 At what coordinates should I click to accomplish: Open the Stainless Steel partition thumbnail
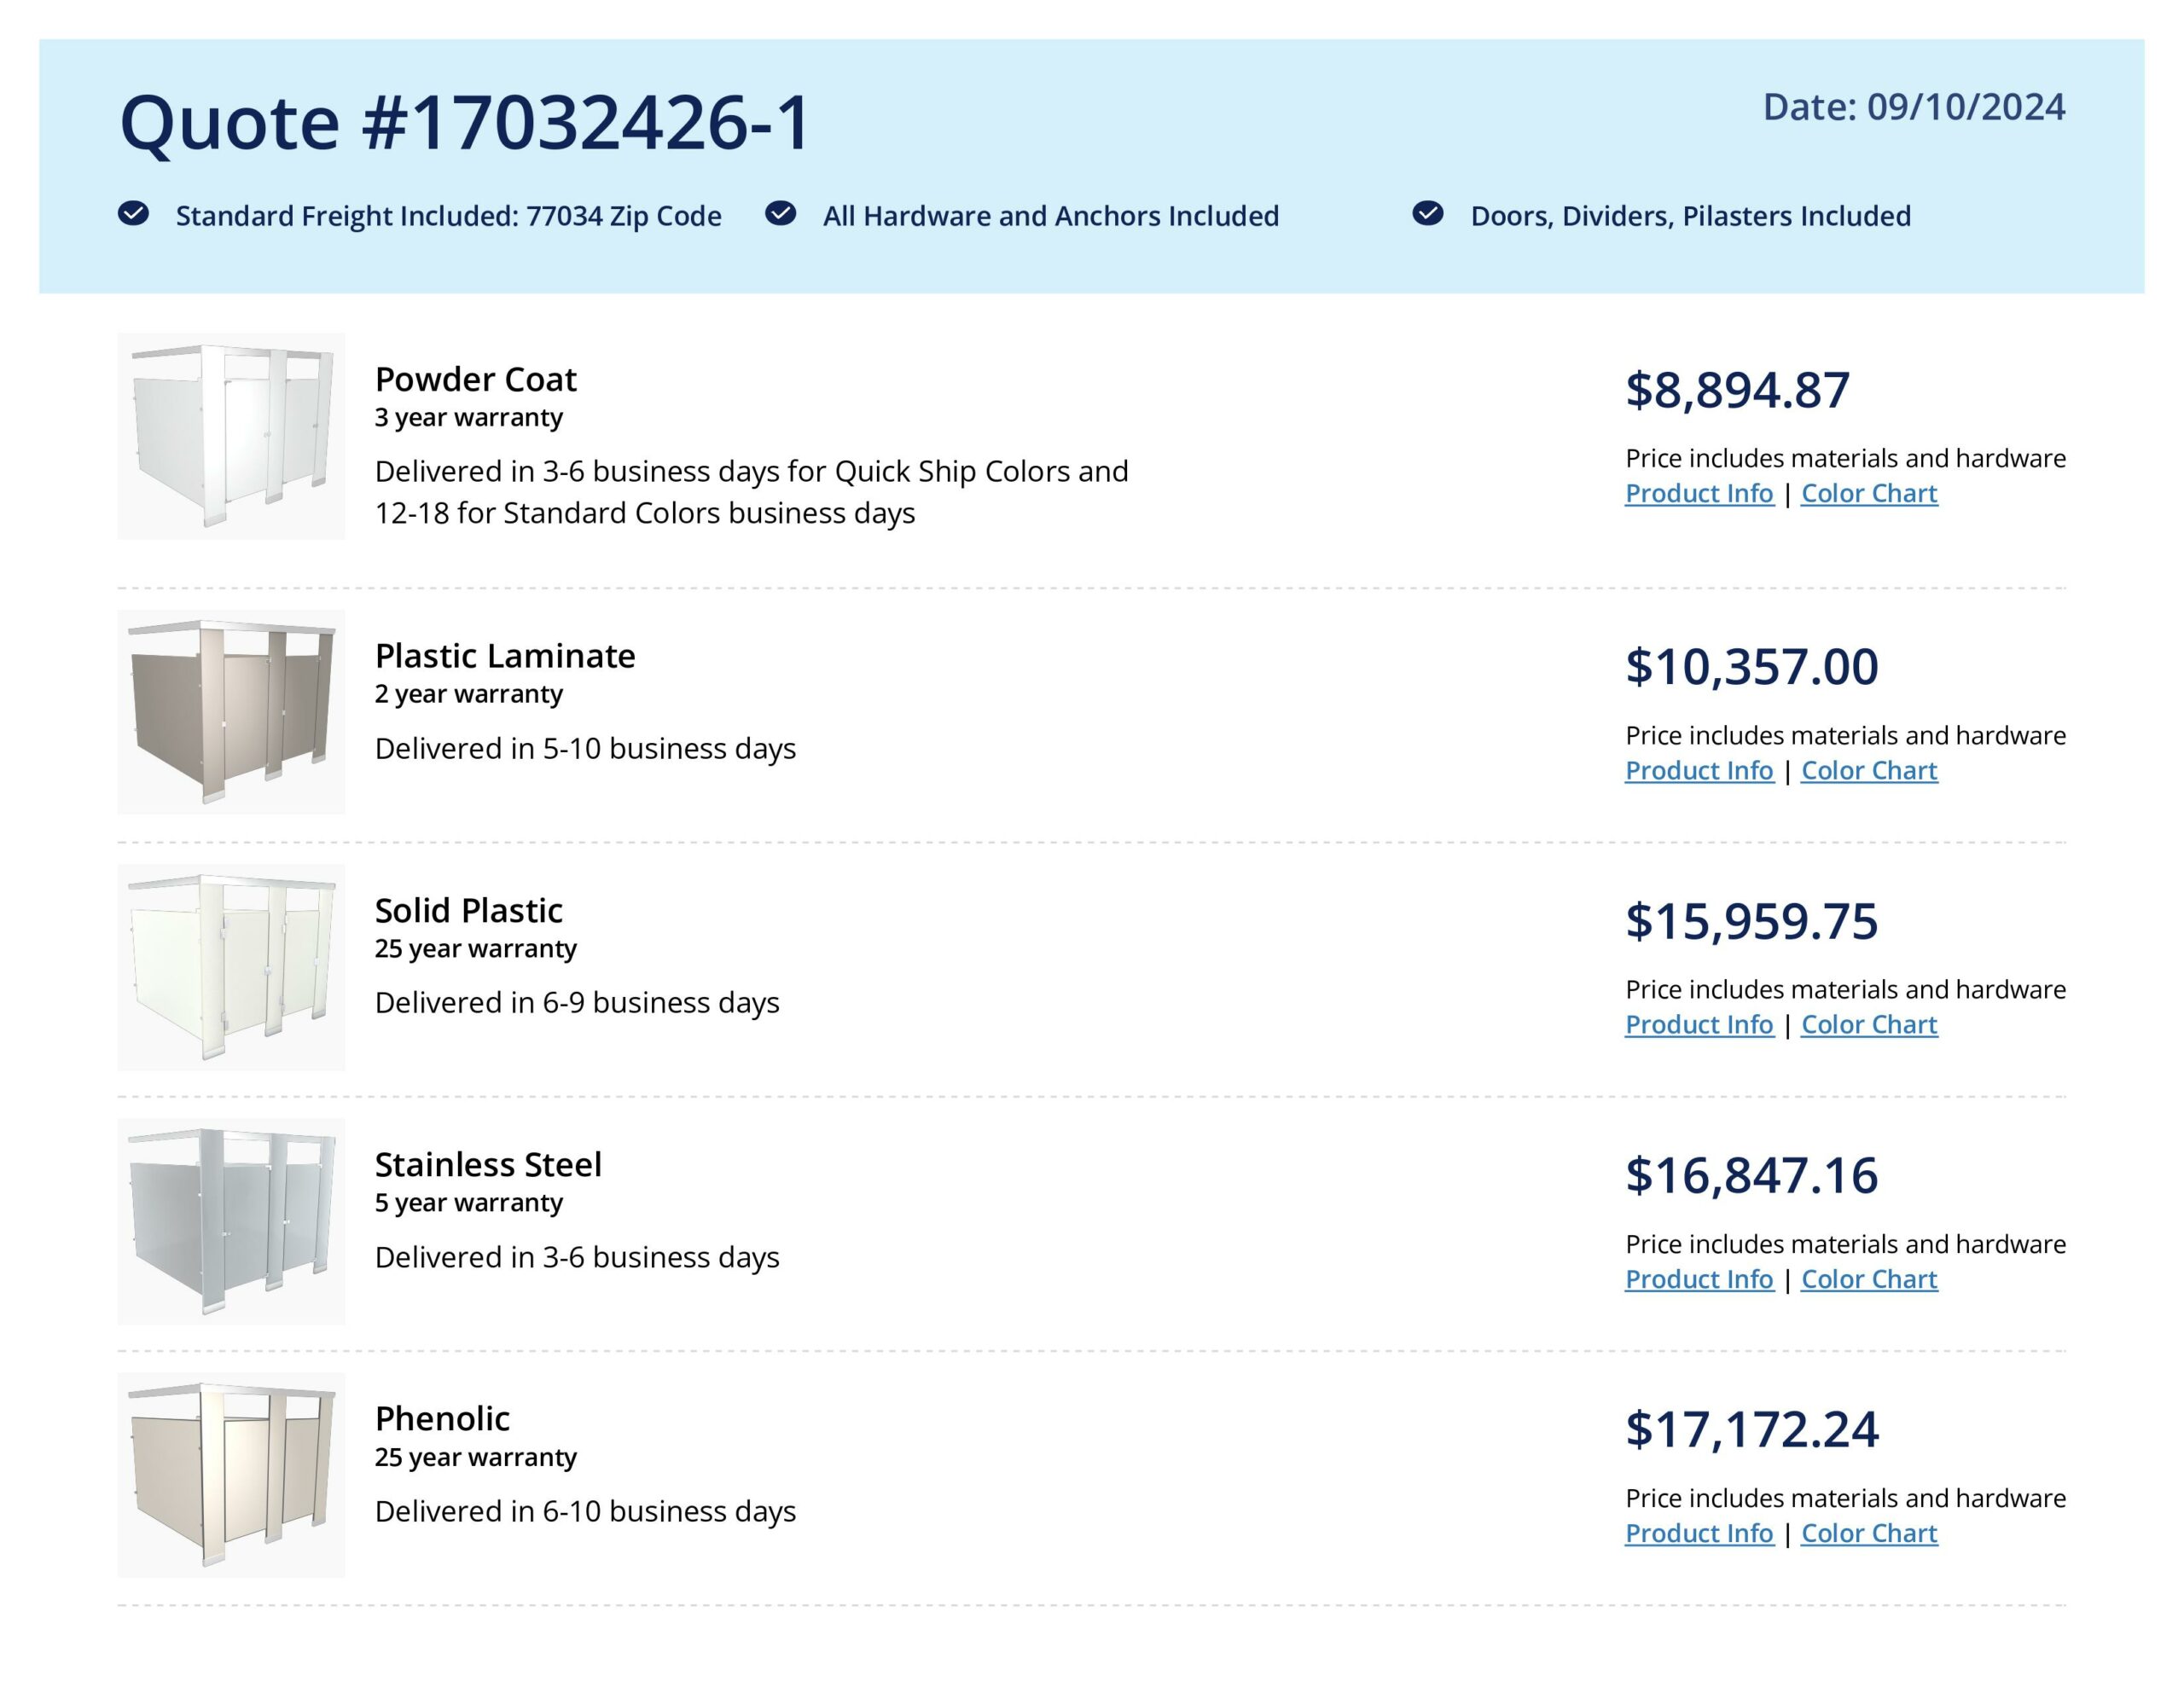tap(231, 1221)
